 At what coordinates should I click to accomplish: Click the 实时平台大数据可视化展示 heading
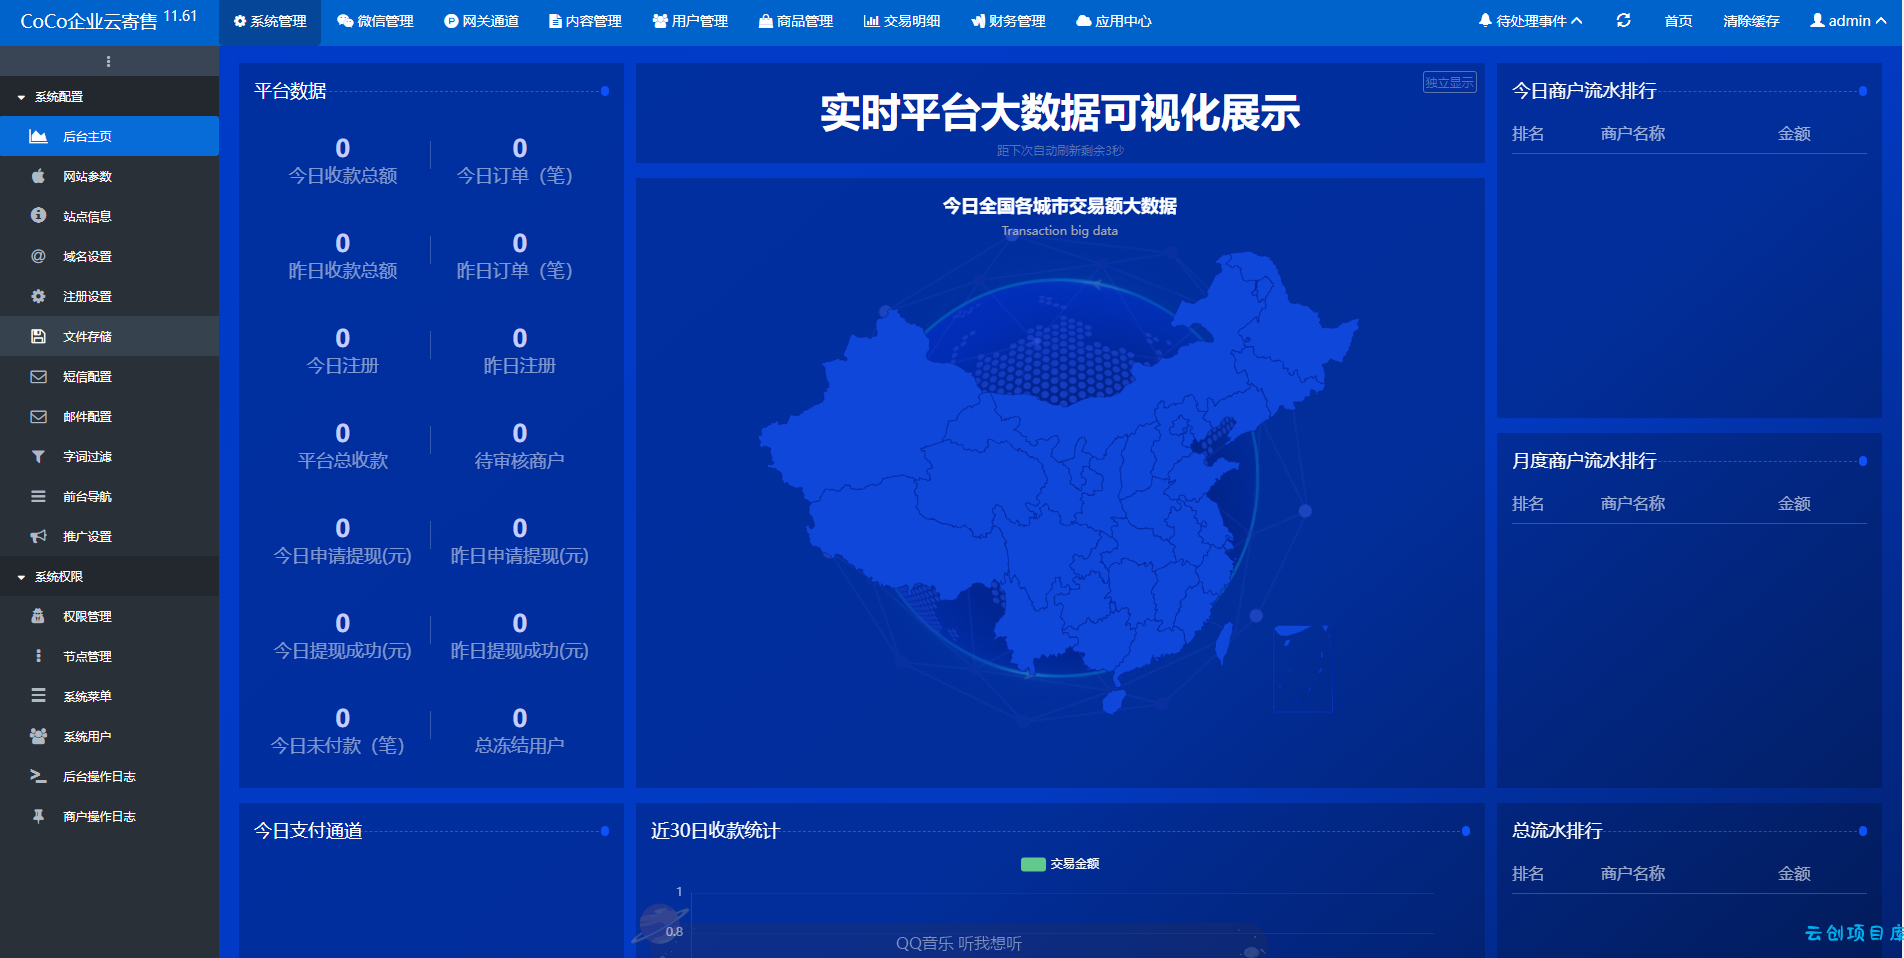point(1060,113)
